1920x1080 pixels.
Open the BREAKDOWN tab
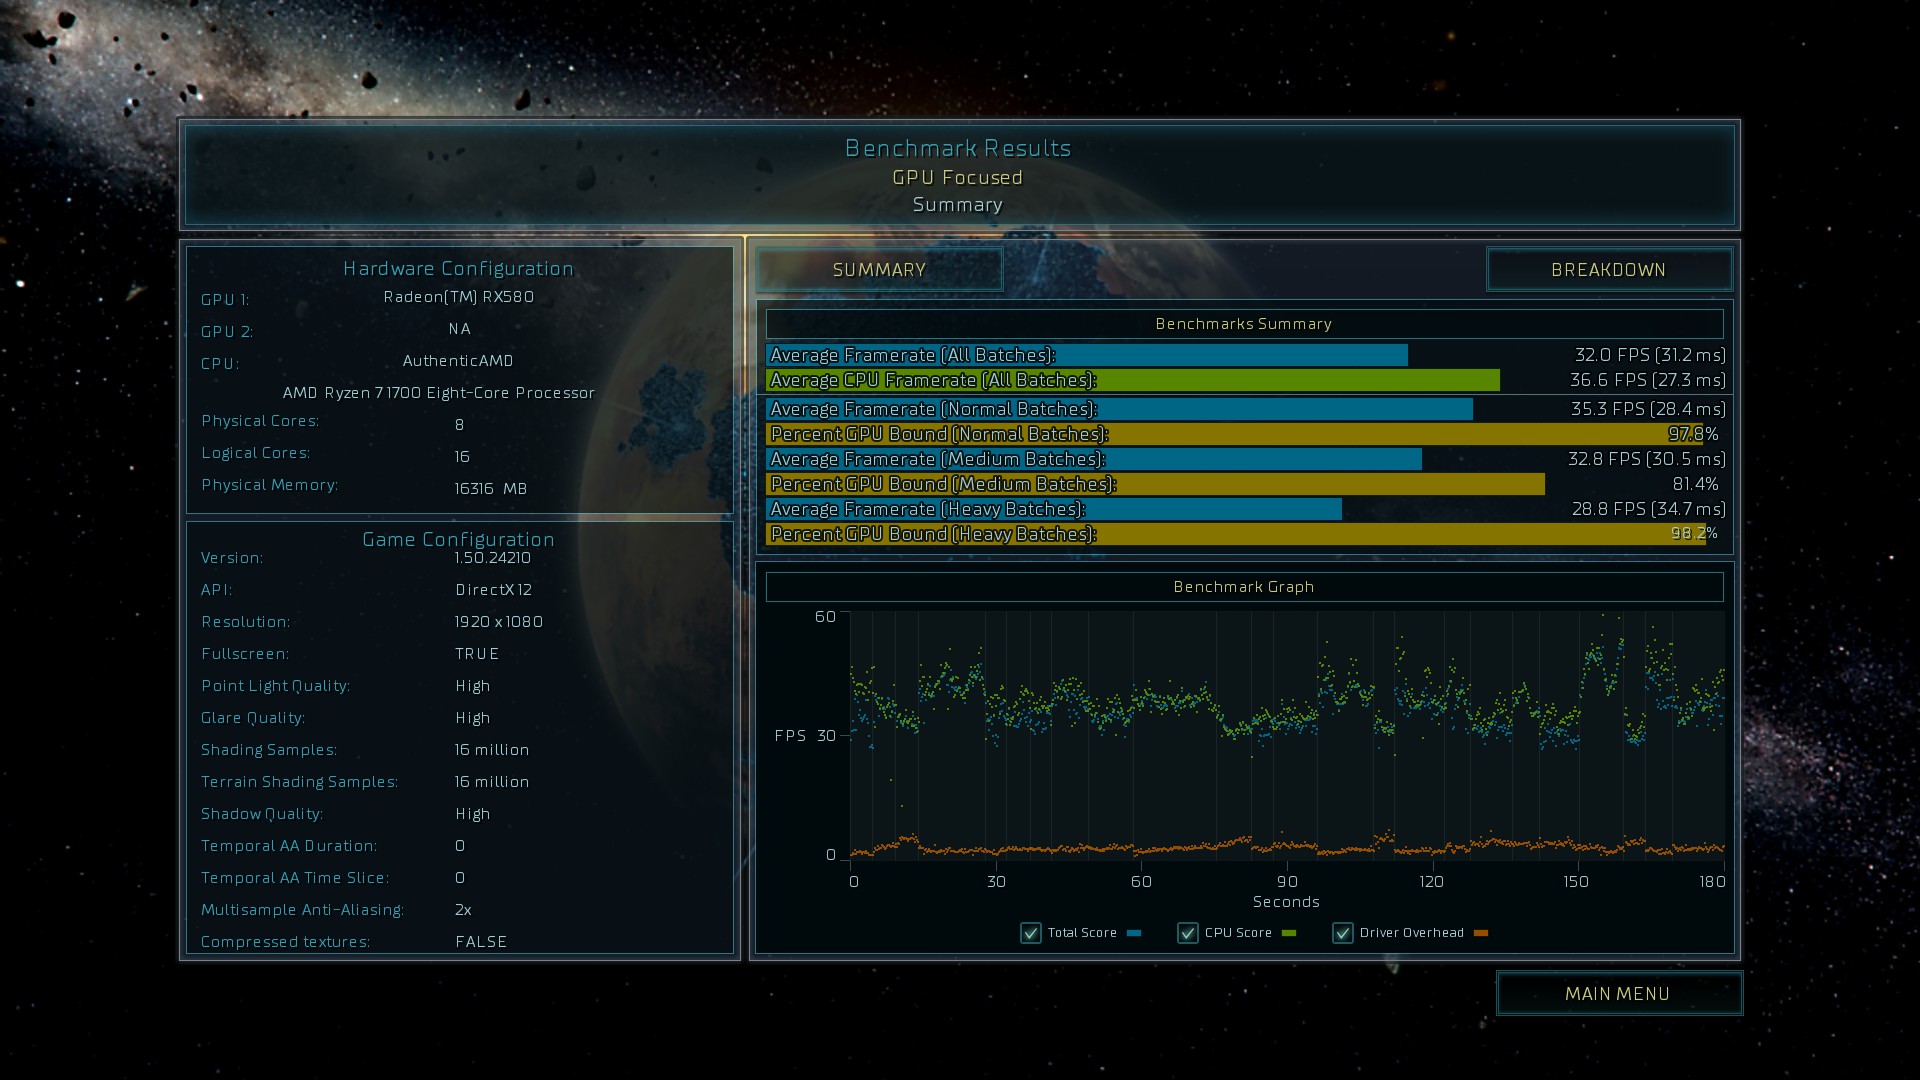1608,270
